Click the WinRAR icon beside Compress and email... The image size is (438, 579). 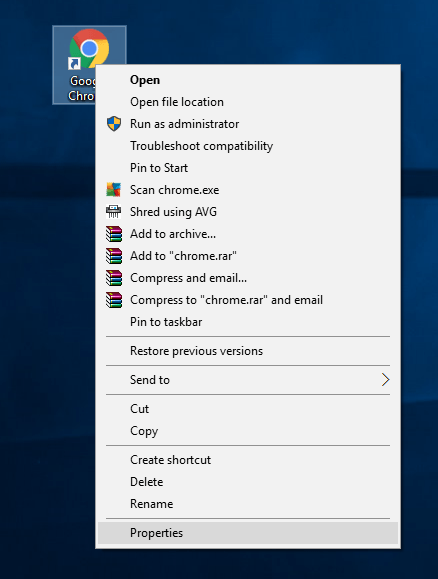[x=114, y=278]
